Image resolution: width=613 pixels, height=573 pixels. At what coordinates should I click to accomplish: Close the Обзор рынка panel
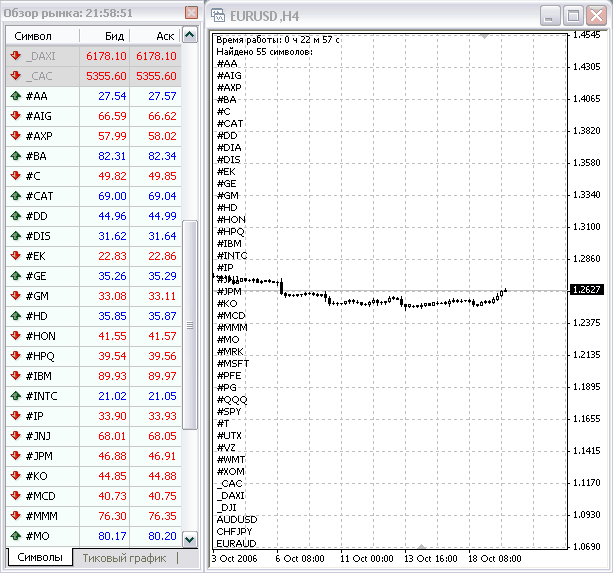pyautogui.click(x=191, y=13)
